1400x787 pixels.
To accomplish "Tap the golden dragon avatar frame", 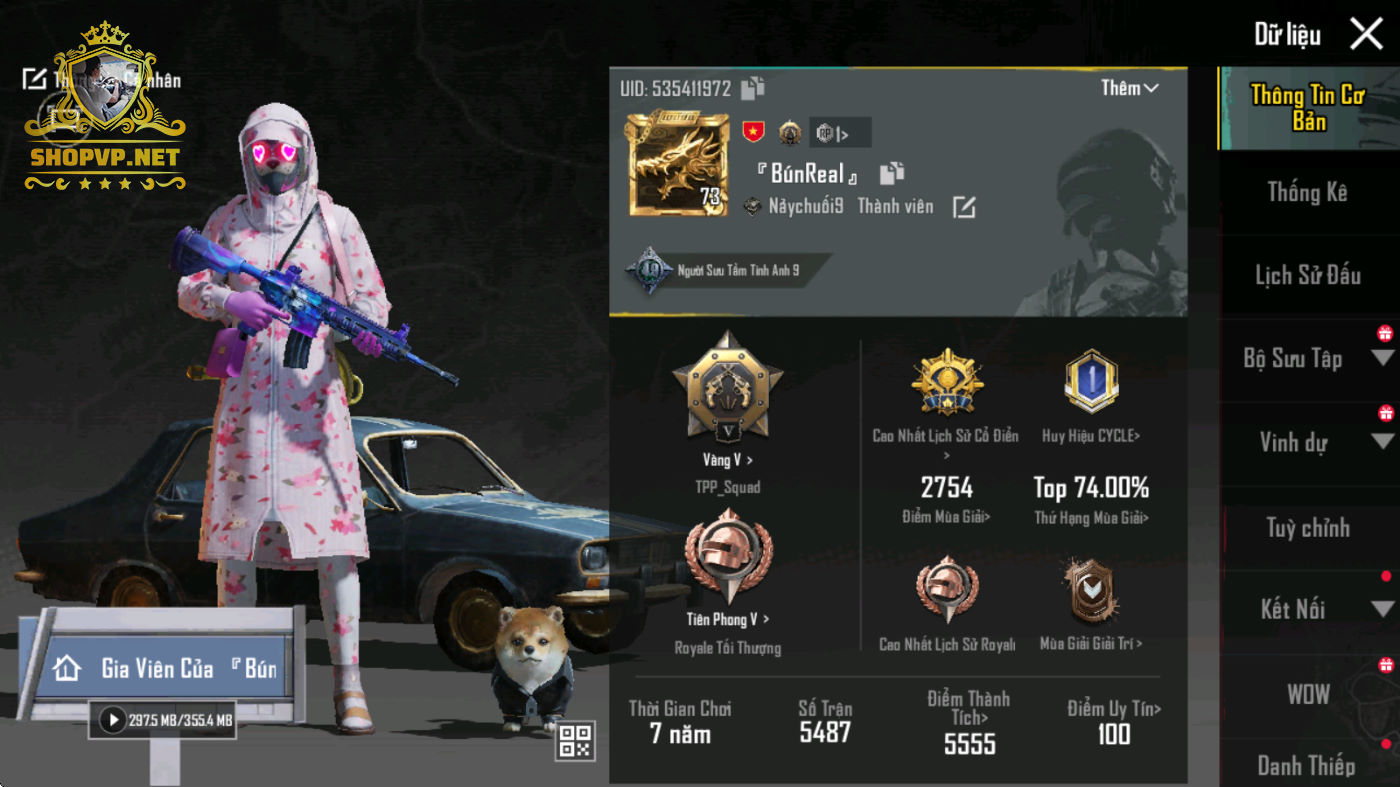I will [678, 165].
